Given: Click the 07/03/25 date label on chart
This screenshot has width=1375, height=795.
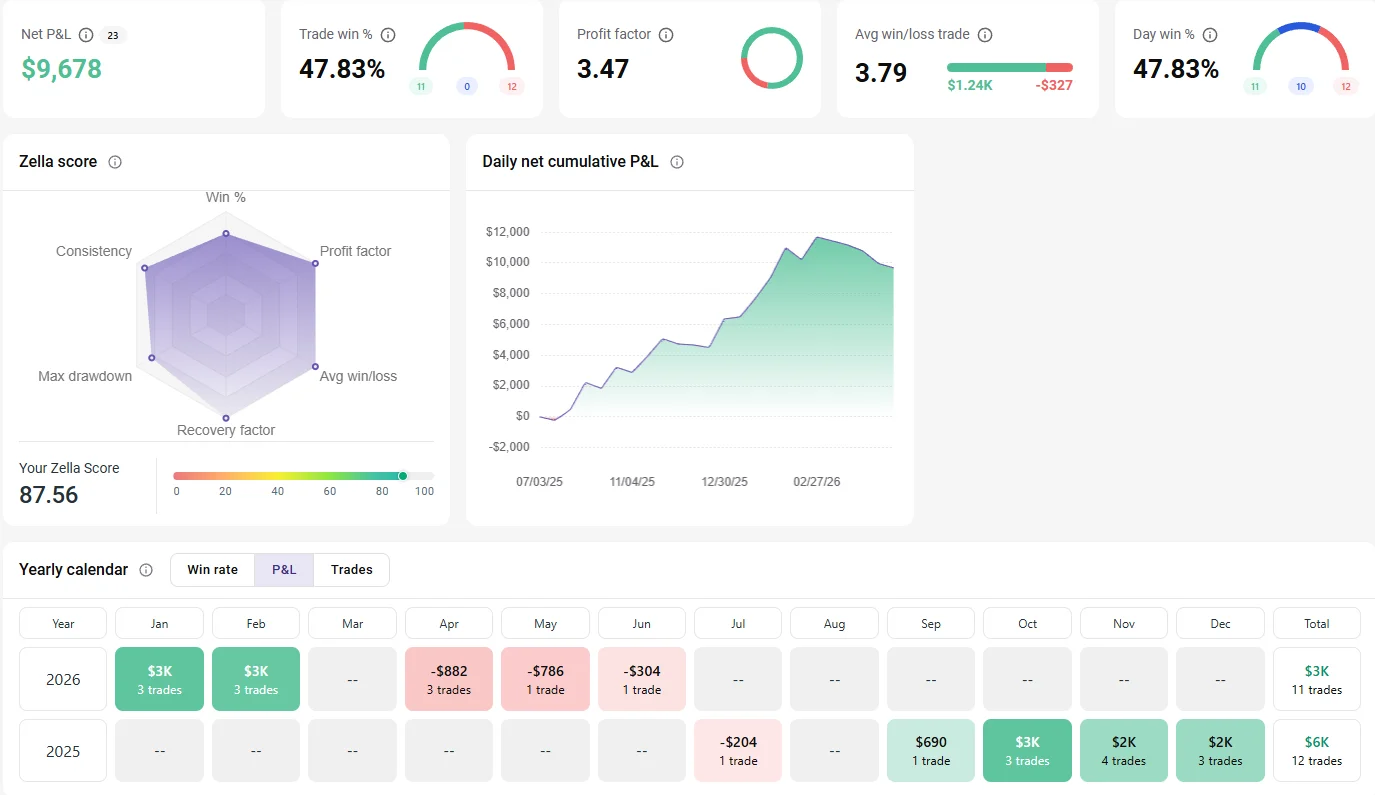Looking at the screenshot, I should pos(539,482).
